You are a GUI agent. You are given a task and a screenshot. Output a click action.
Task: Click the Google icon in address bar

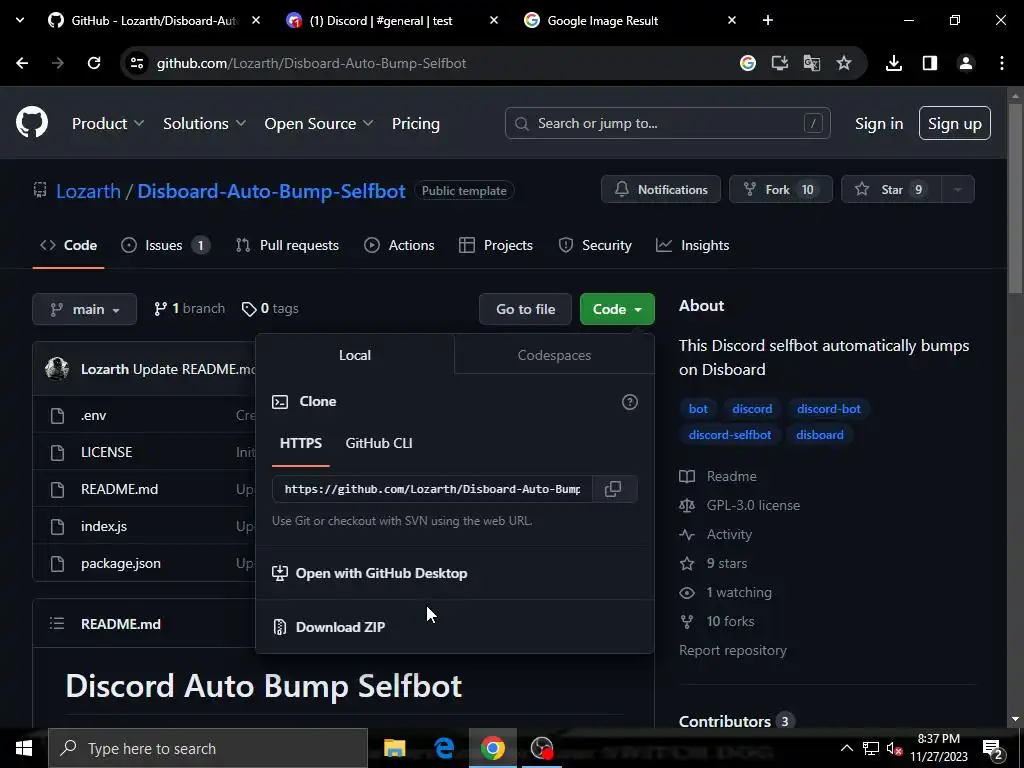coord(748,63)
